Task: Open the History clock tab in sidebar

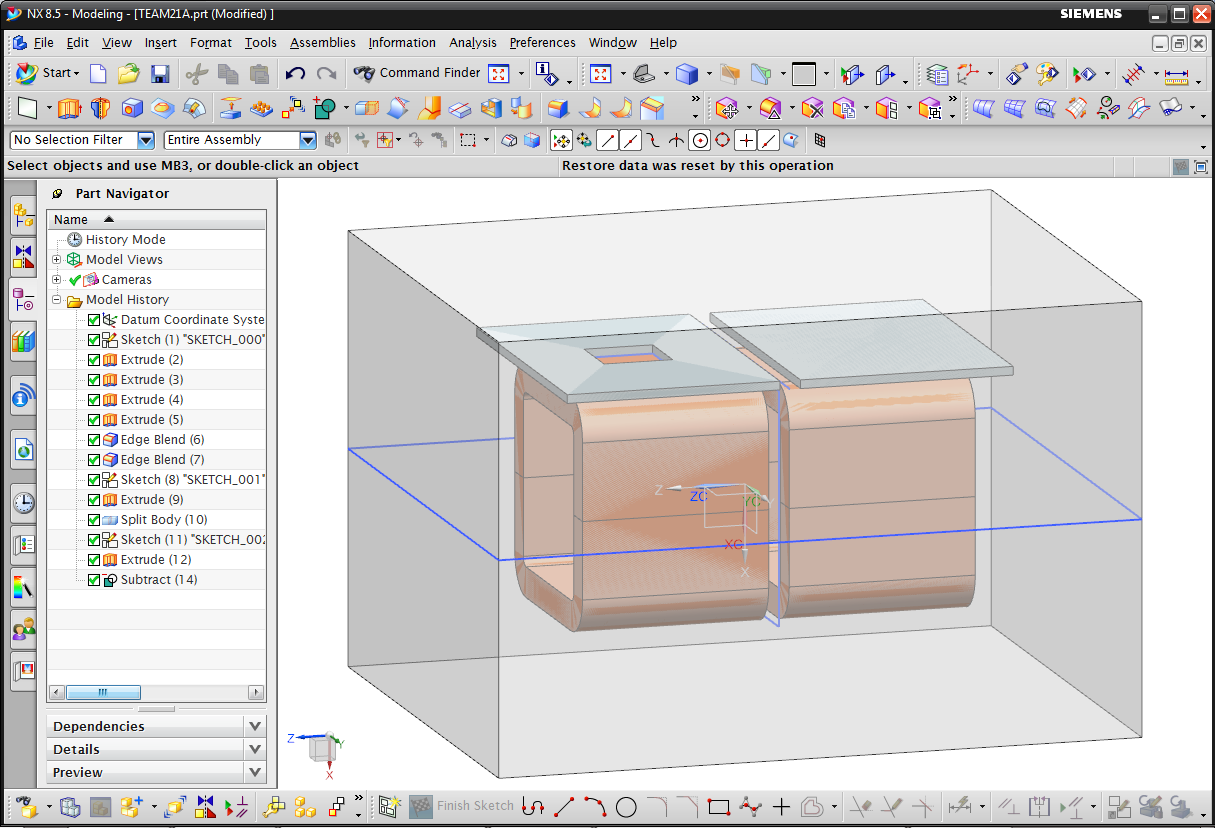Action: (x=22, y=502)
